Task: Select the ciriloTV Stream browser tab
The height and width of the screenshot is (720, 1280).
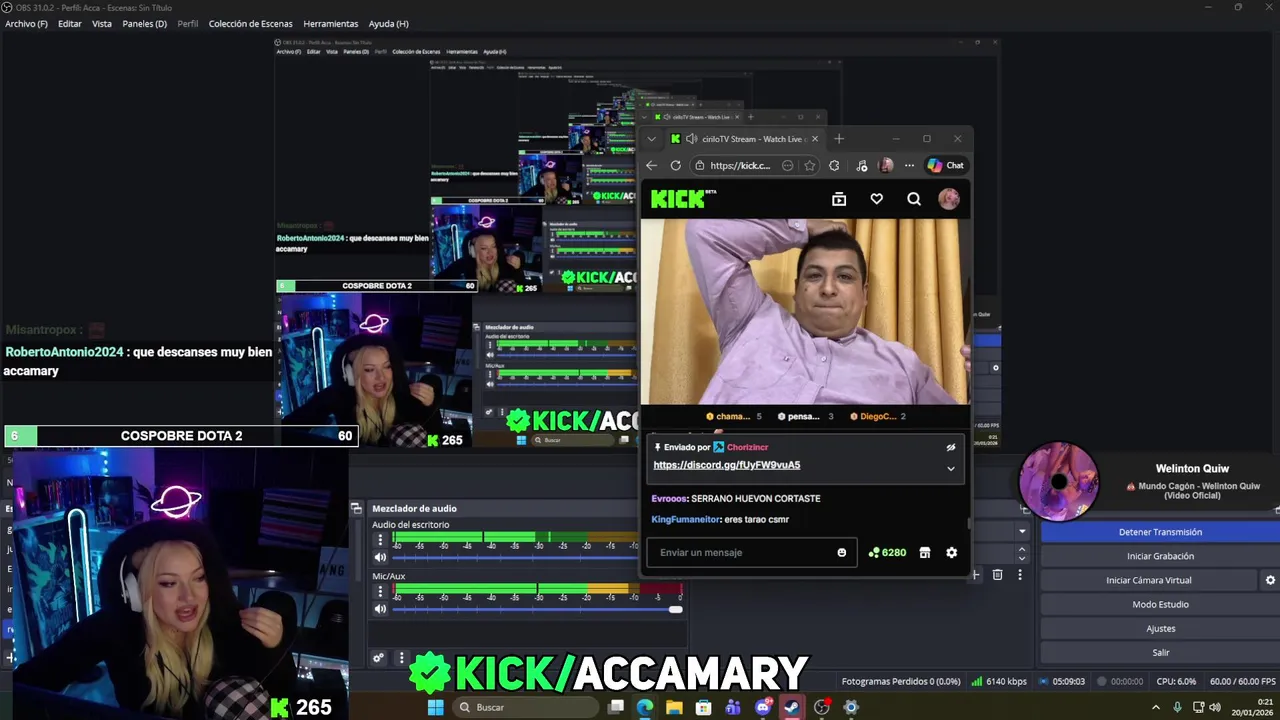Action: (745, 139)
